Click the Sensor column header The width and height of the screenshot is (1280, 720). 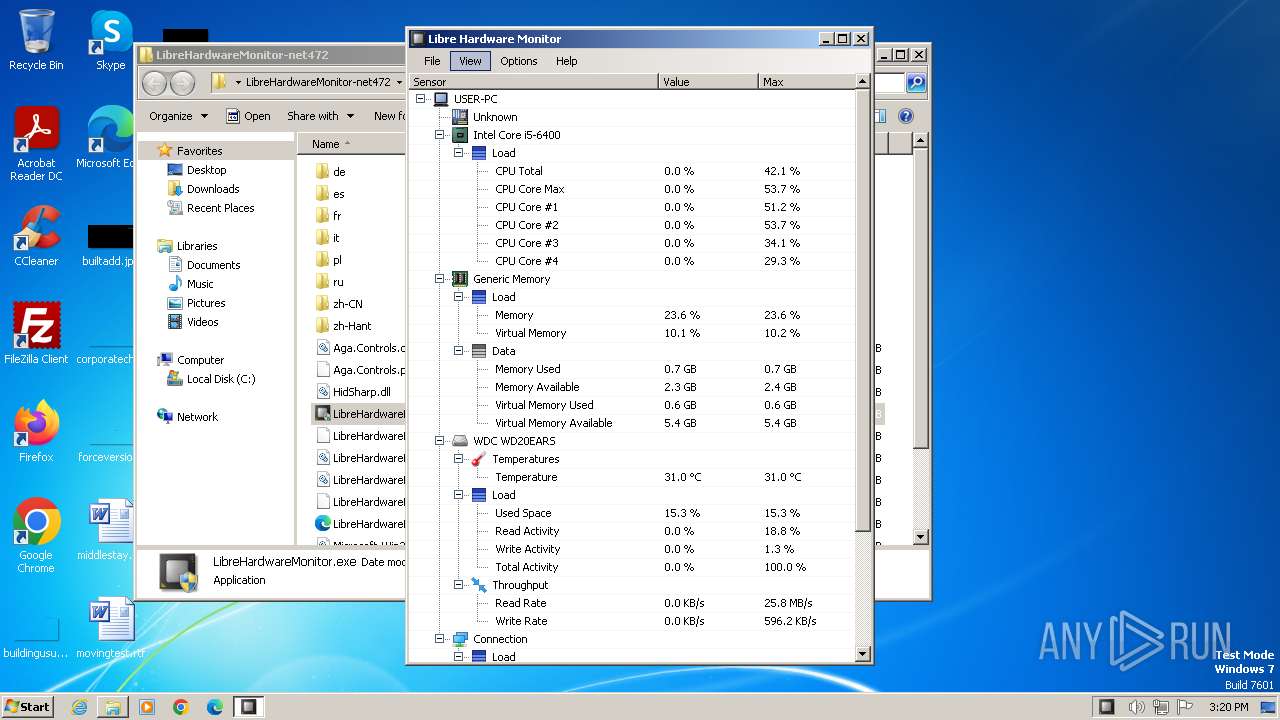pyautogui.click(x=534, y=82)
